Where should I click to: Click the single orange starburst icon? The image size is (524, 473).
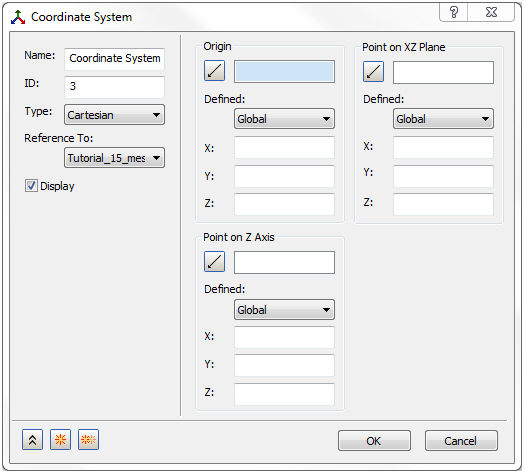click(60, 440)
